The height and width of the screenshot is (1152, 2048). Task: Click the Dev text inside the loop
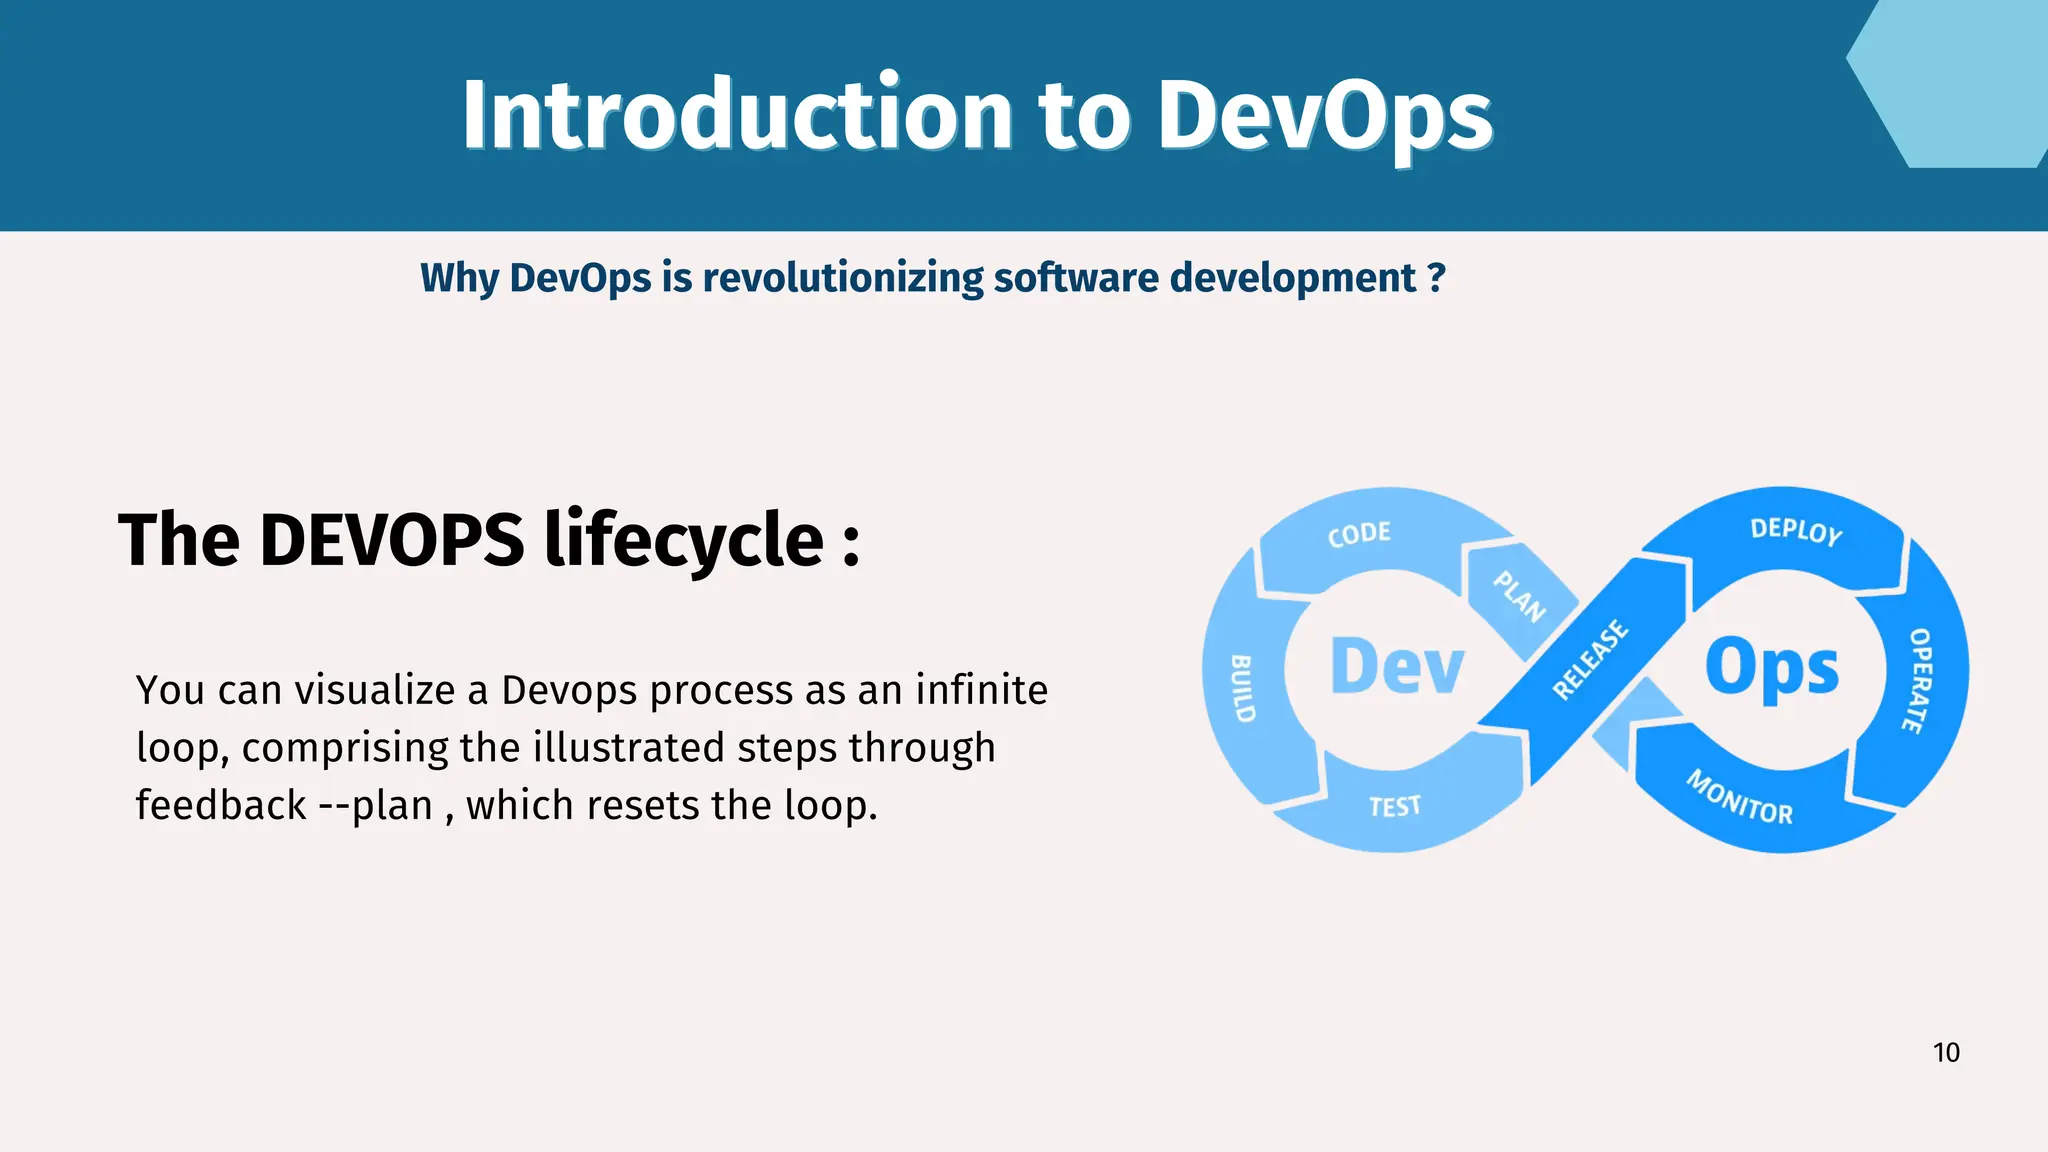[1397, 667]
